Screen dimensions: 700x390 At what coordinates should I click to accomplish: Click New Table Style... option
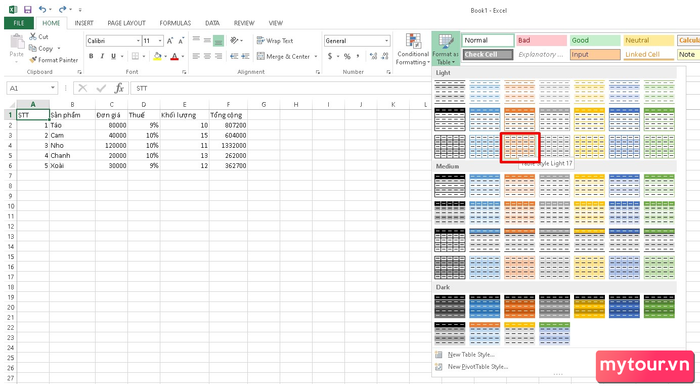471,355
